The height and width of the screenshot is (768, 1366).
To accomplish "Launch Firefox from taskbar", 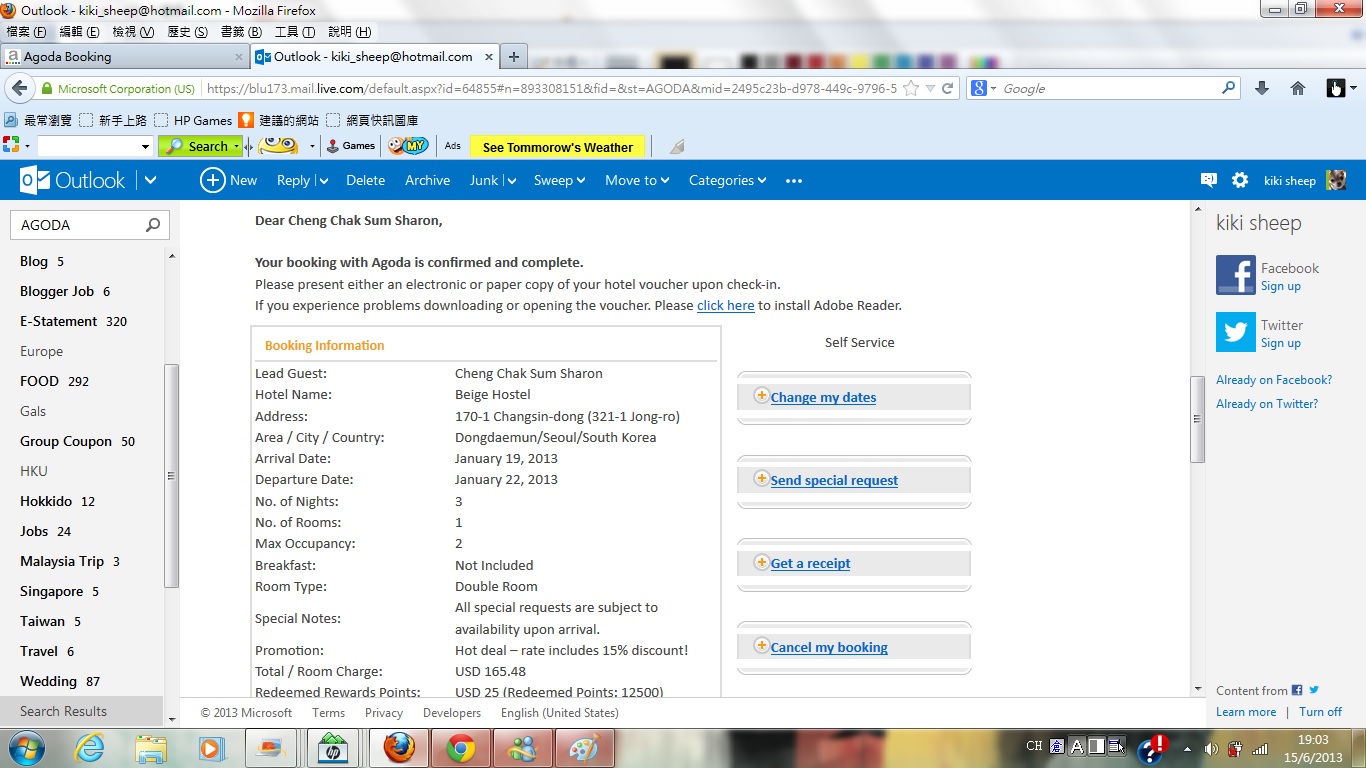I will (x=399, y=748).
